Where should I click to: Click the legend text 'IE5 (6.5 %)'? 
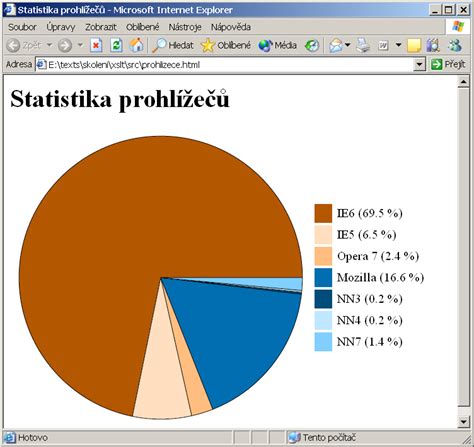[x=367, y=235]
